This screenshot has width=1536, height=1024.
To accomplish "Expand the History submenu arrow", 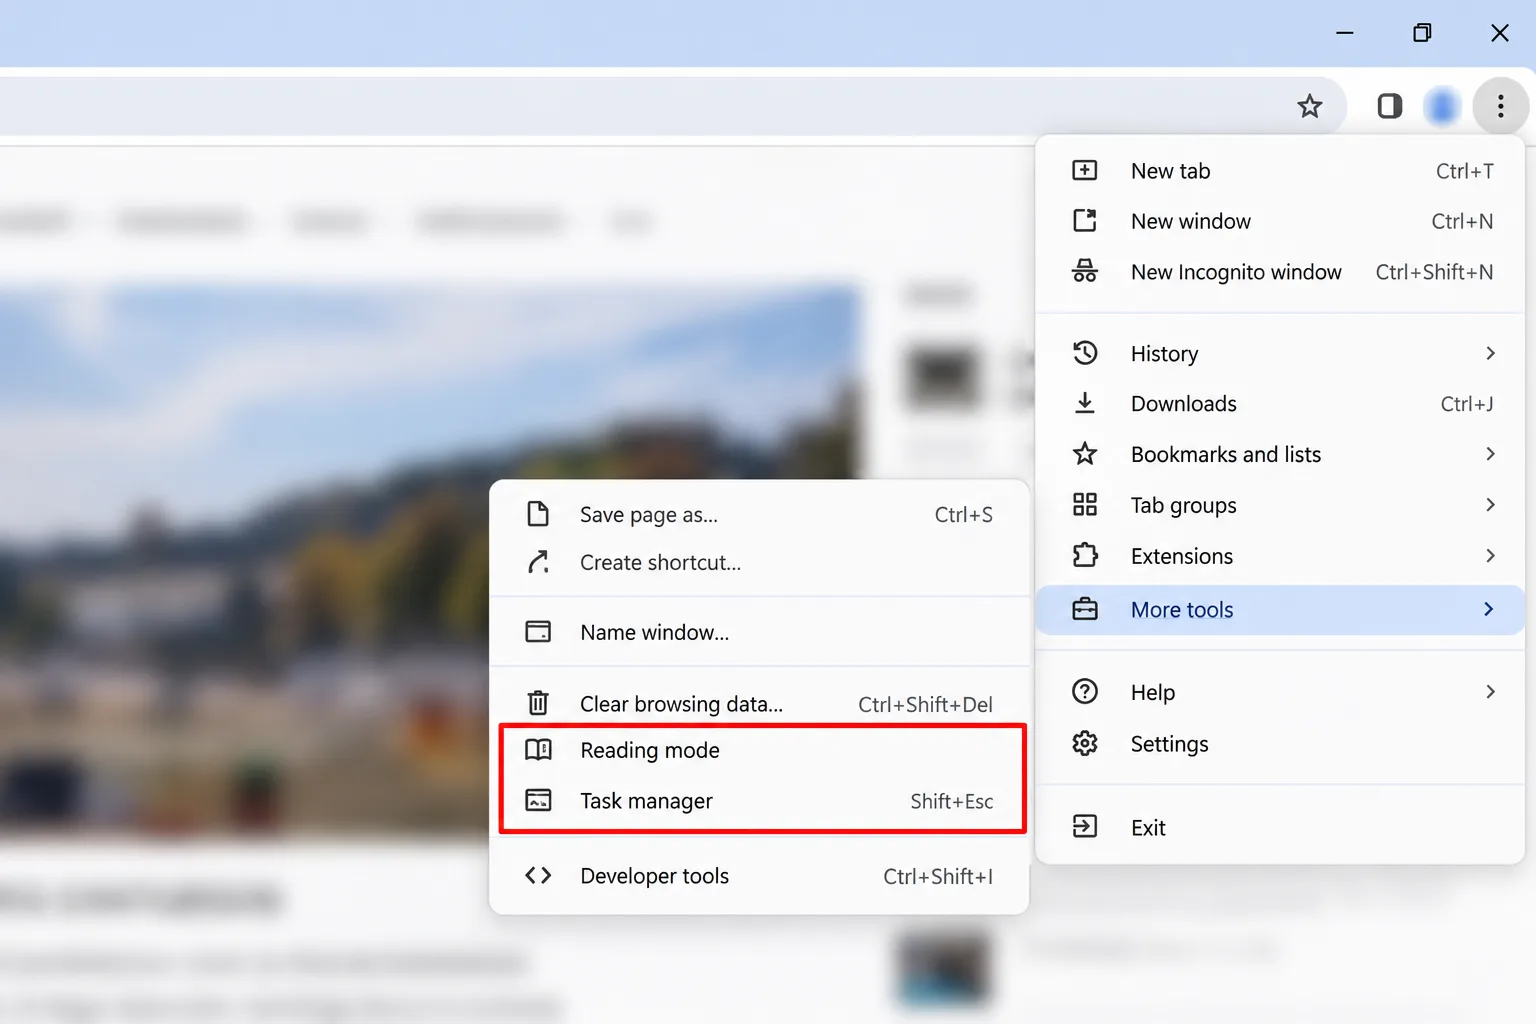I will pyautogui.click(x=1490, y=353).
